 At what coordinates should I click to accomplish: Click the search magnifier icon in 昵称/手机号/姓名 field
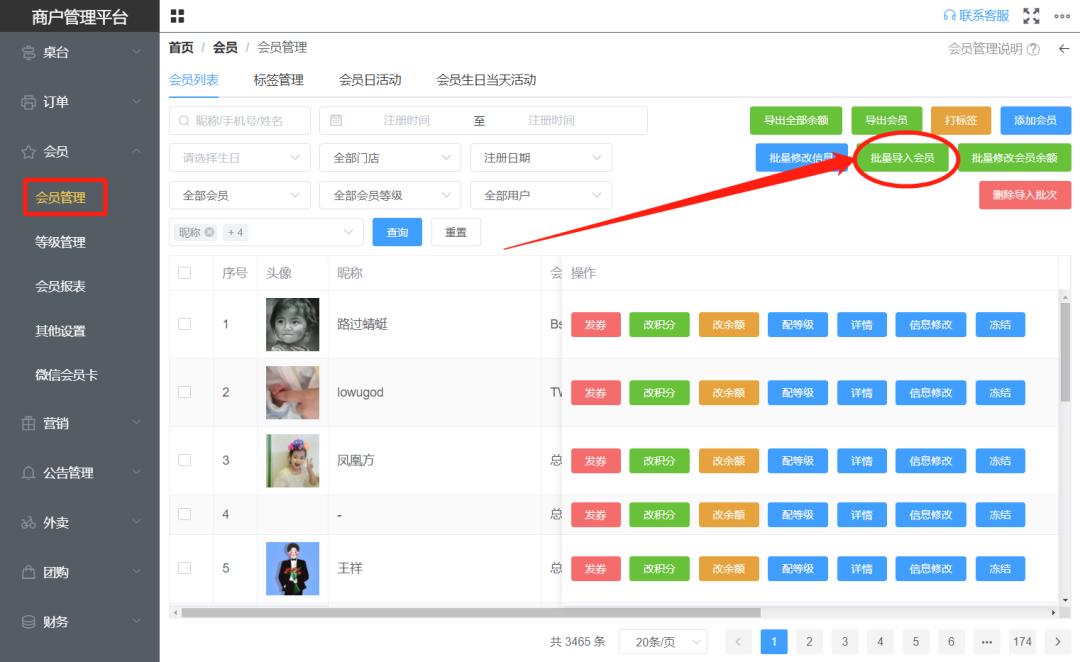pyautogui.click(x=184, y=121)
